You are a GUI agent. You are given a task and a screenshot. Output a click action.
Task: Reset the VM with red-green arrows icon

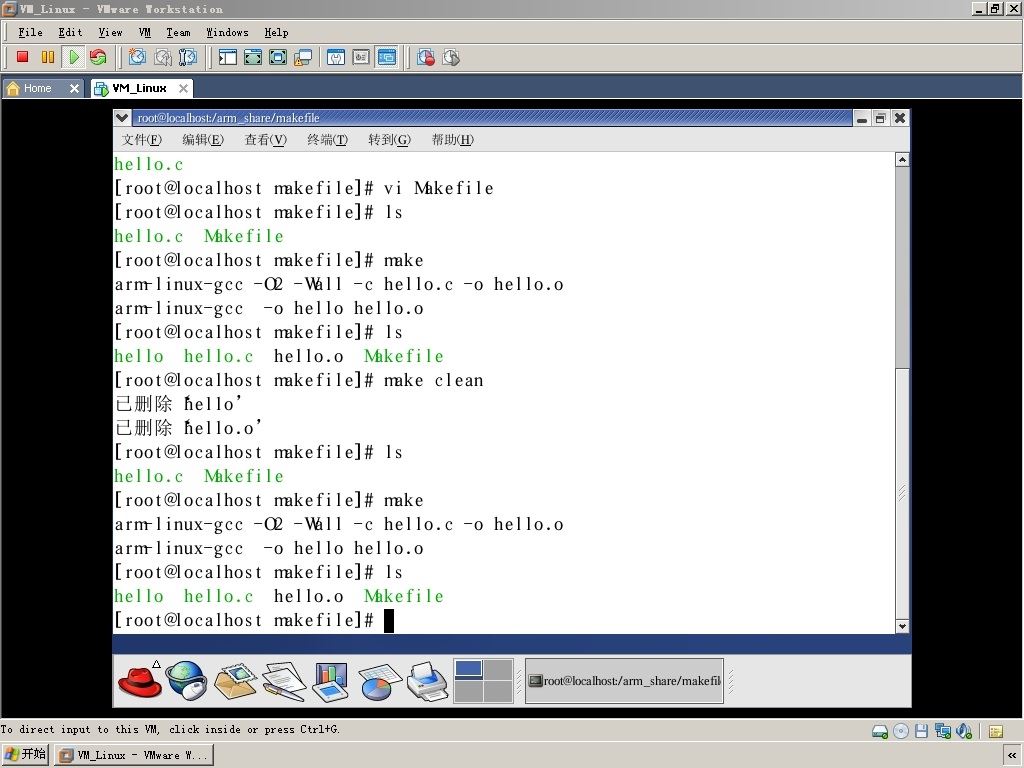[x=98, y=57]
